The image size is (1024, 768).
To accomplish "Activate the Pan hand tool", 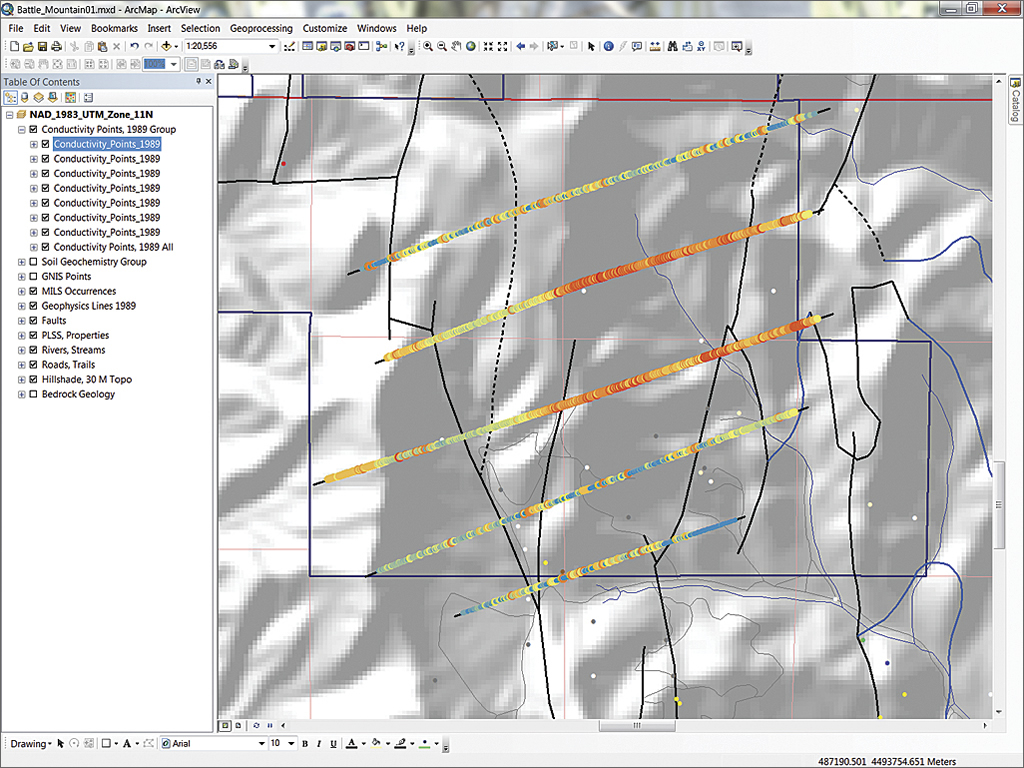I will coord(456,46).
